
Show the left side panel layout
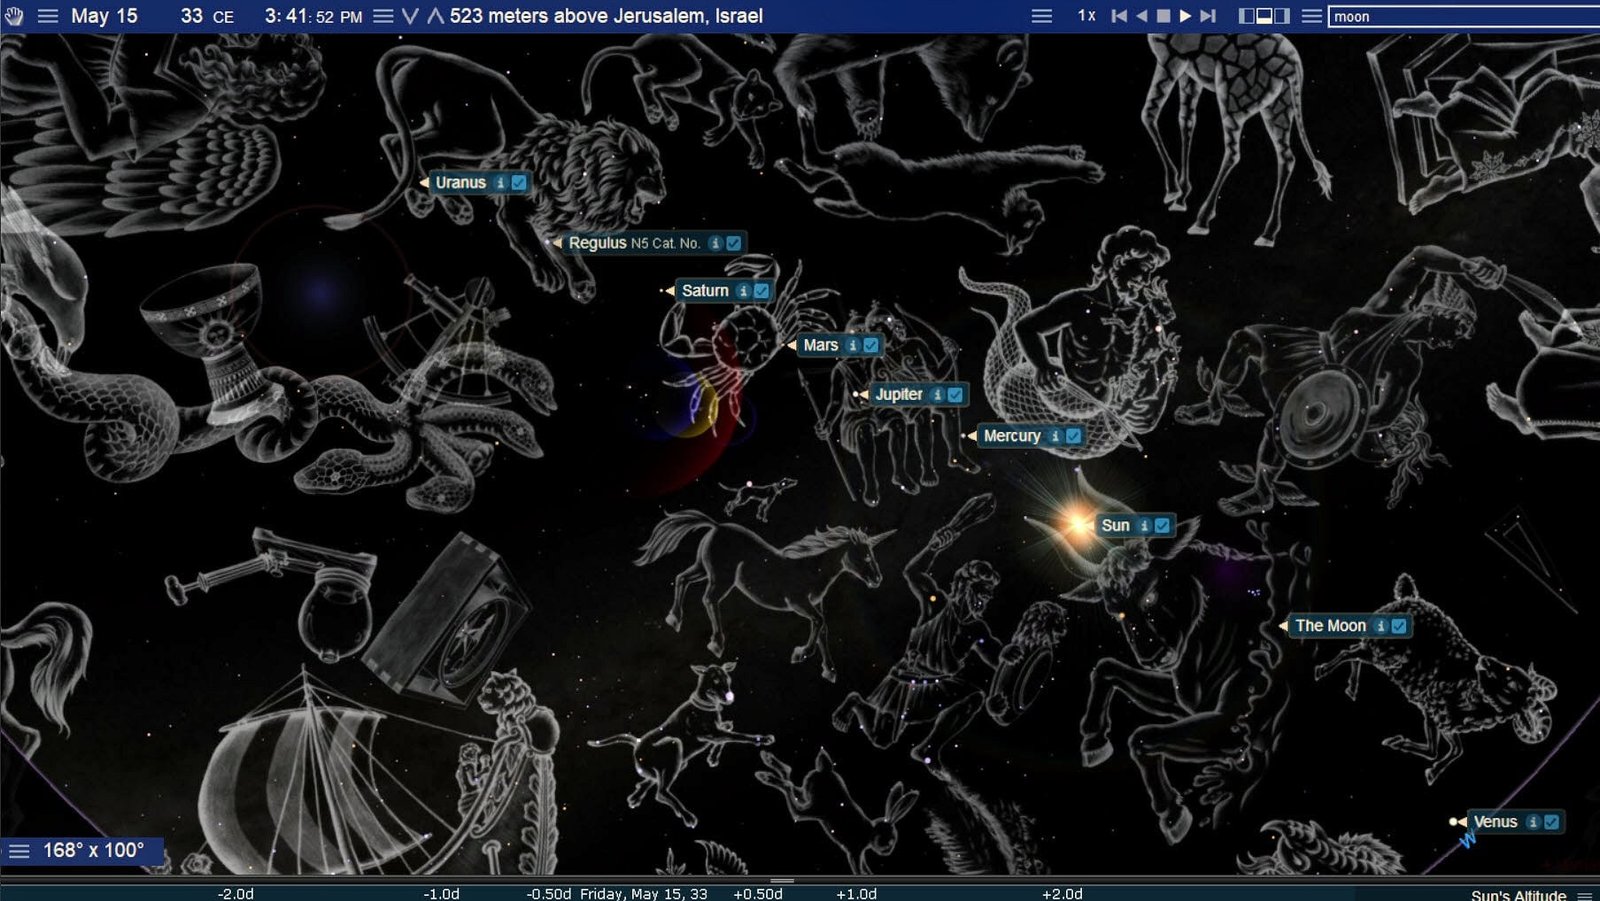(1246, 16)
